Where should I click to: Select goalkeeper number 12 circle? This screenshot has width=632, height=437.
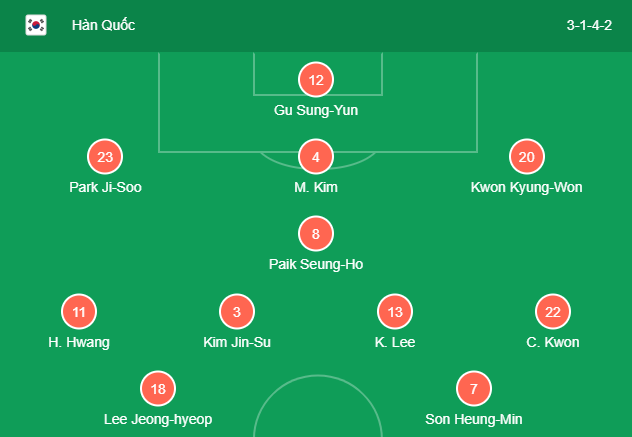[316, 80]
